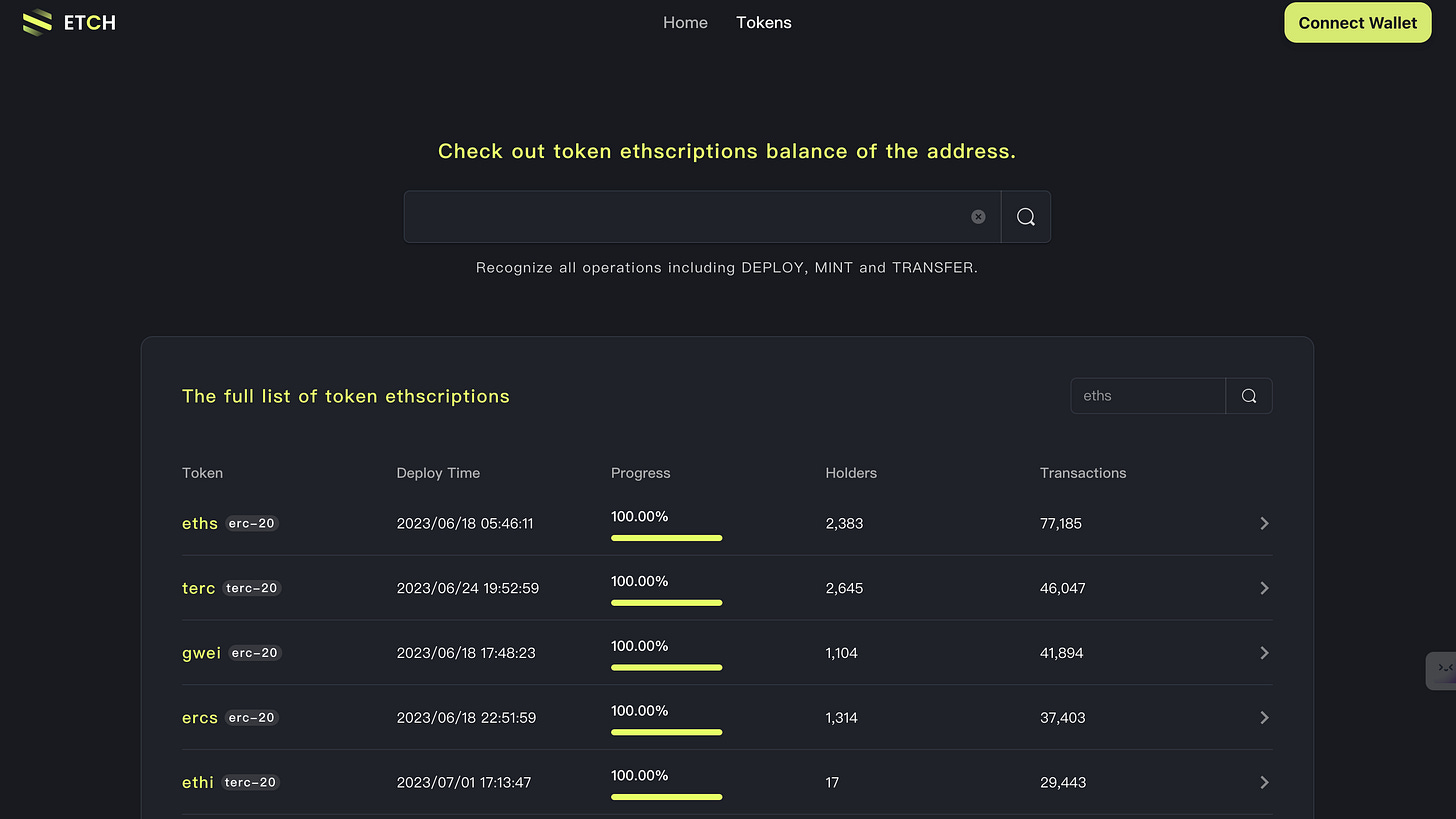Image resolution: width=1456 pixels, height=819 pixels.
Task: Click holders count 2,645
Action: [844, 588]
